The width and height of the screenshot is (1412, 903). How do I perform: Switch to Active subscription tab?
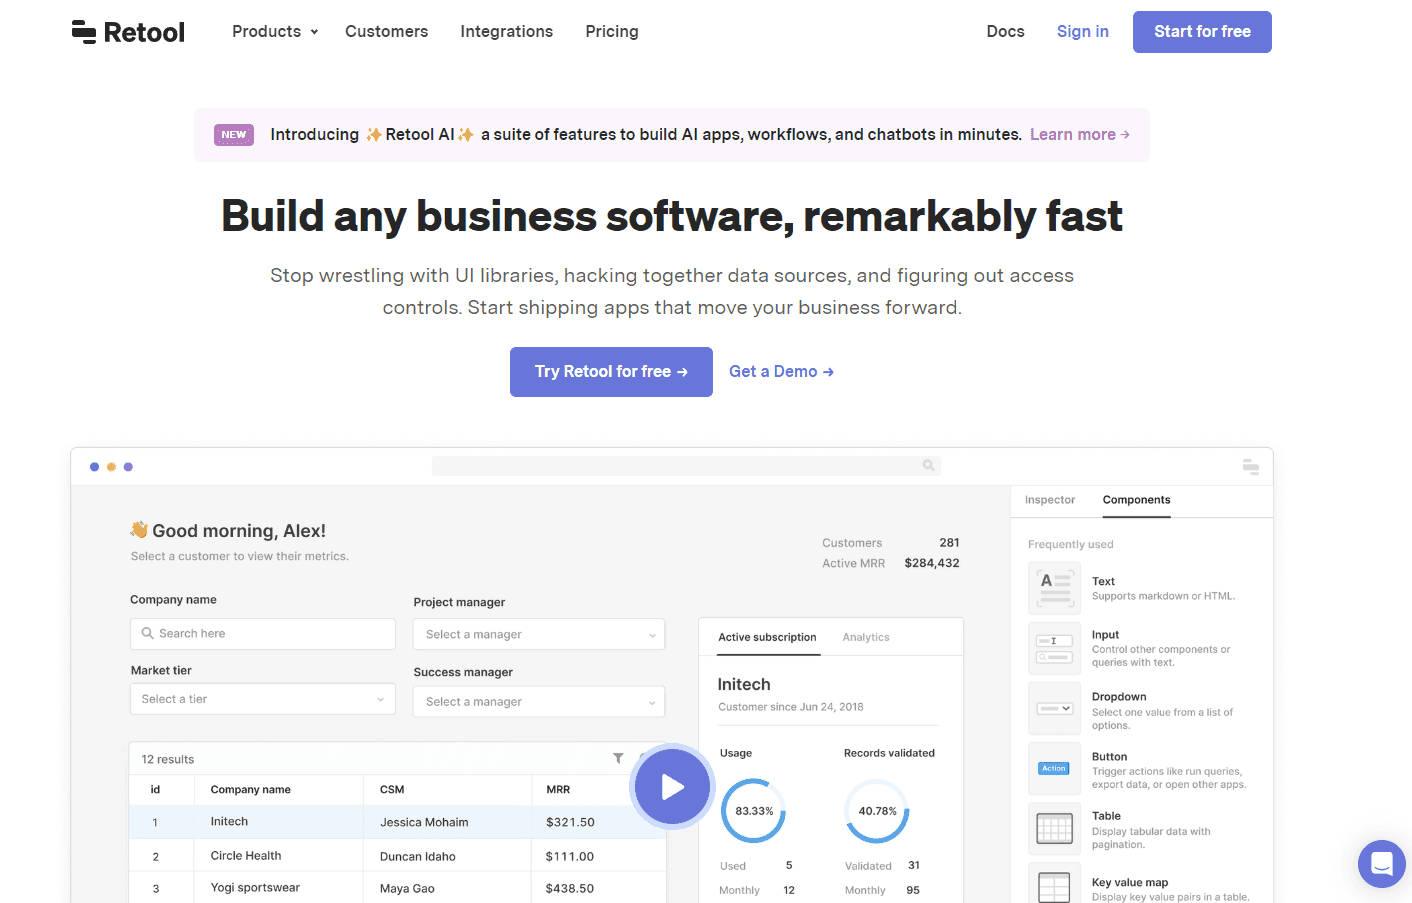[x=767, y=638]
